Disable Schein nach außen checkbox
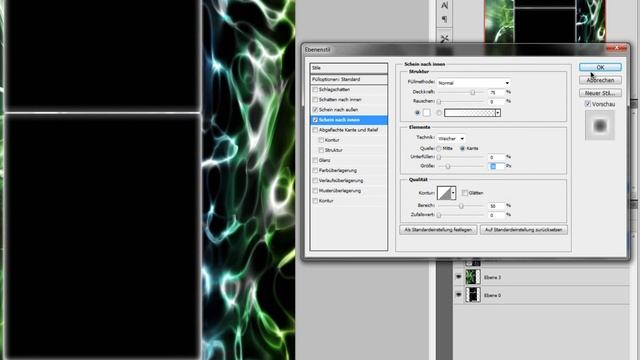The image size is (640, 360). click(315, 110)
